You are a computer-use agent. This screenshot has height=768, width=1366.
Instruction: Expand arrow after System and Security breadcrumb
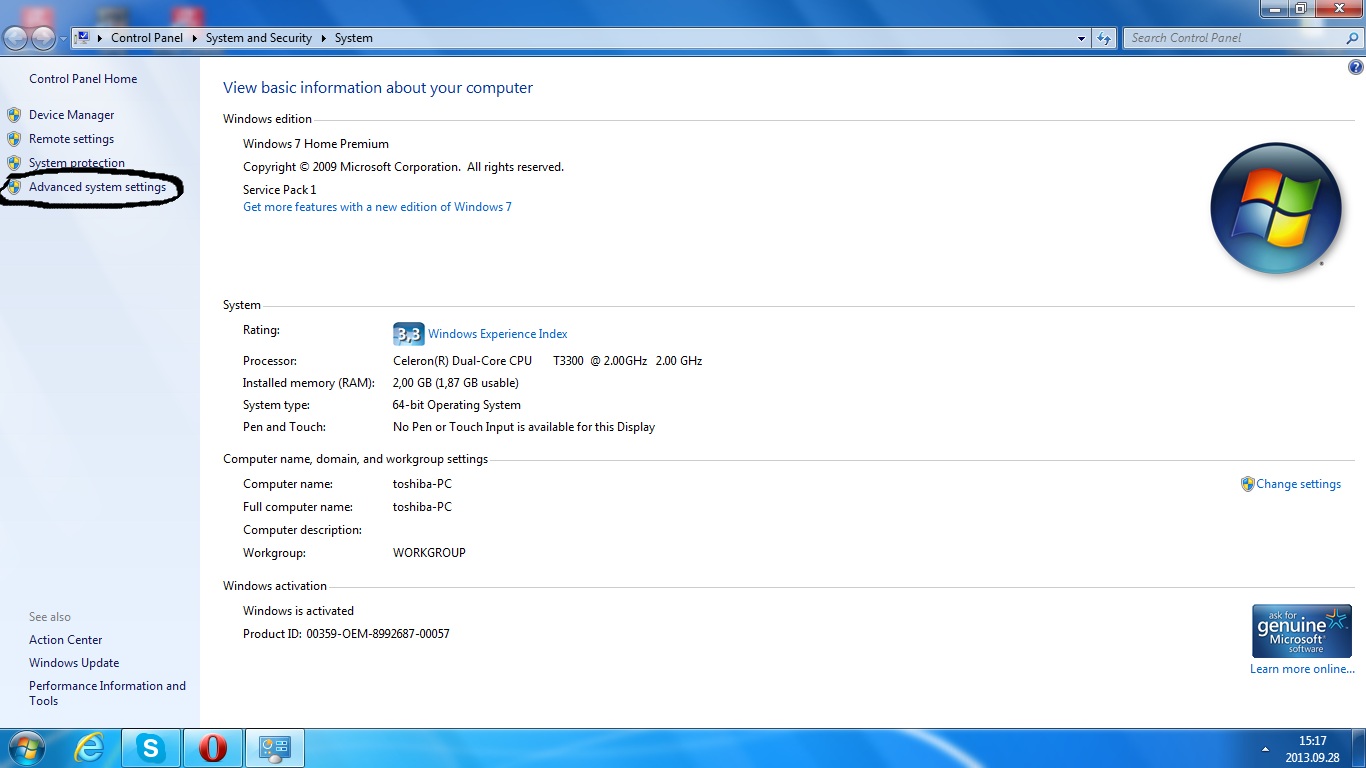pos(323,38)
